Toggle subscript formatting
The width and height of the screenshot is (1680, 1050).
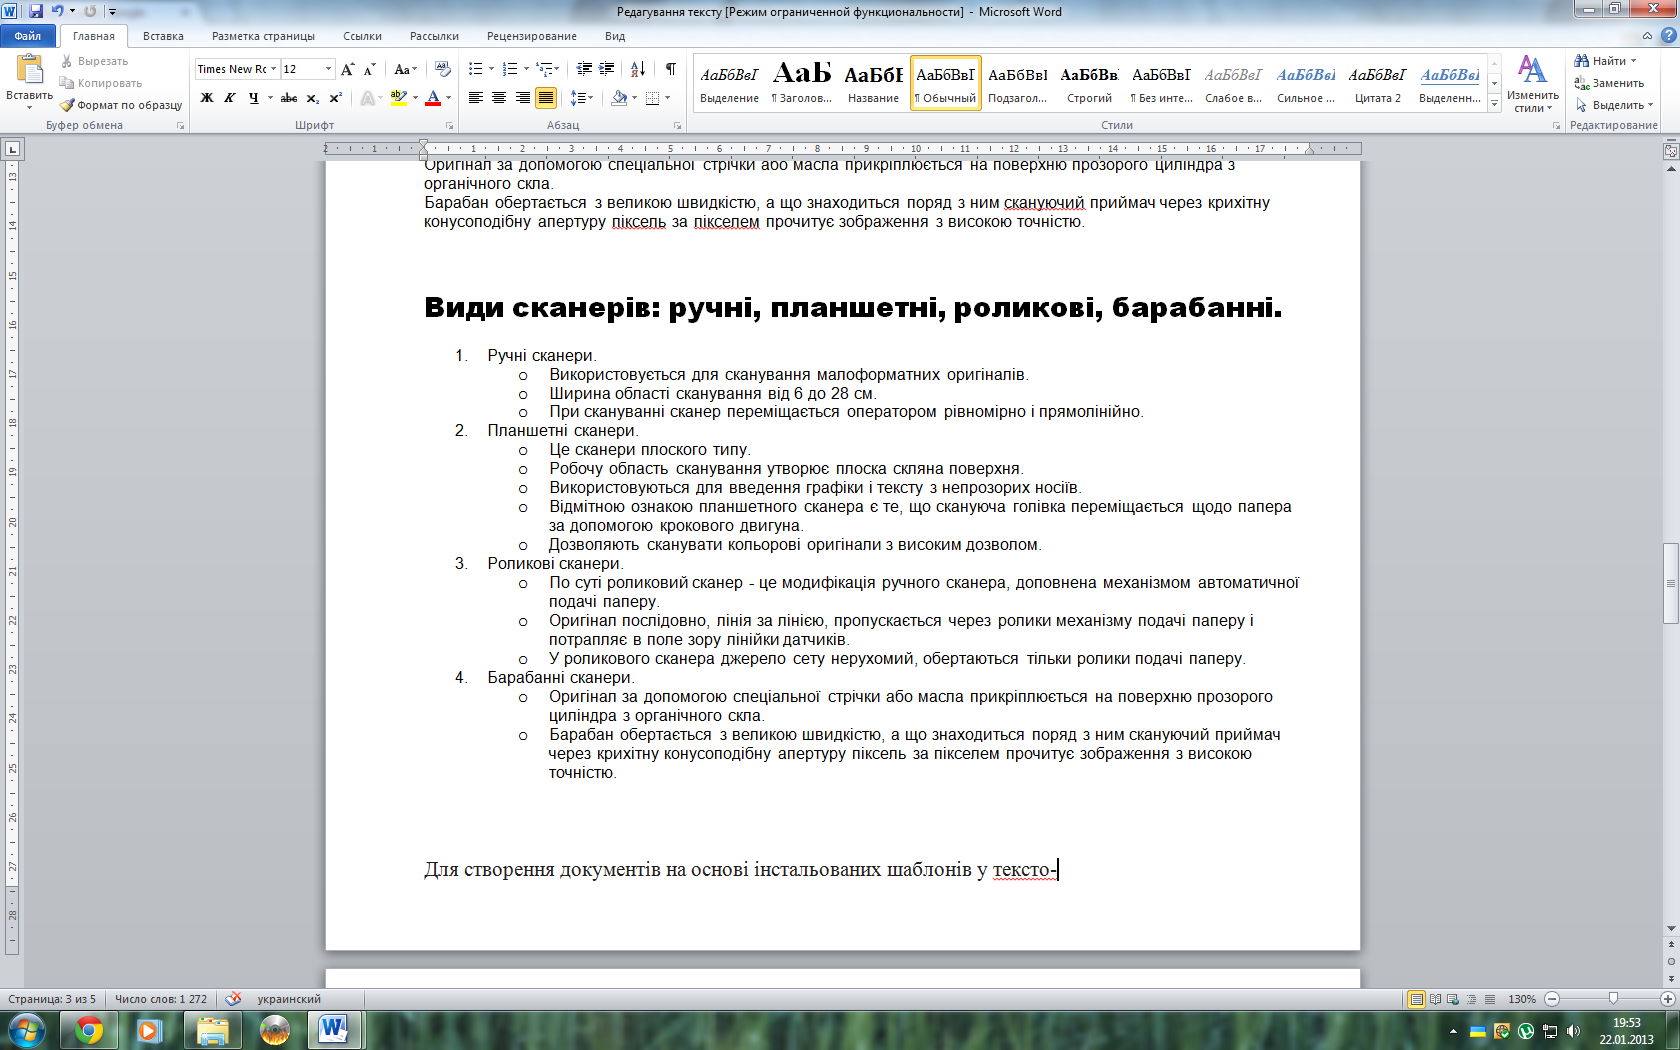[x=313, y=98]
